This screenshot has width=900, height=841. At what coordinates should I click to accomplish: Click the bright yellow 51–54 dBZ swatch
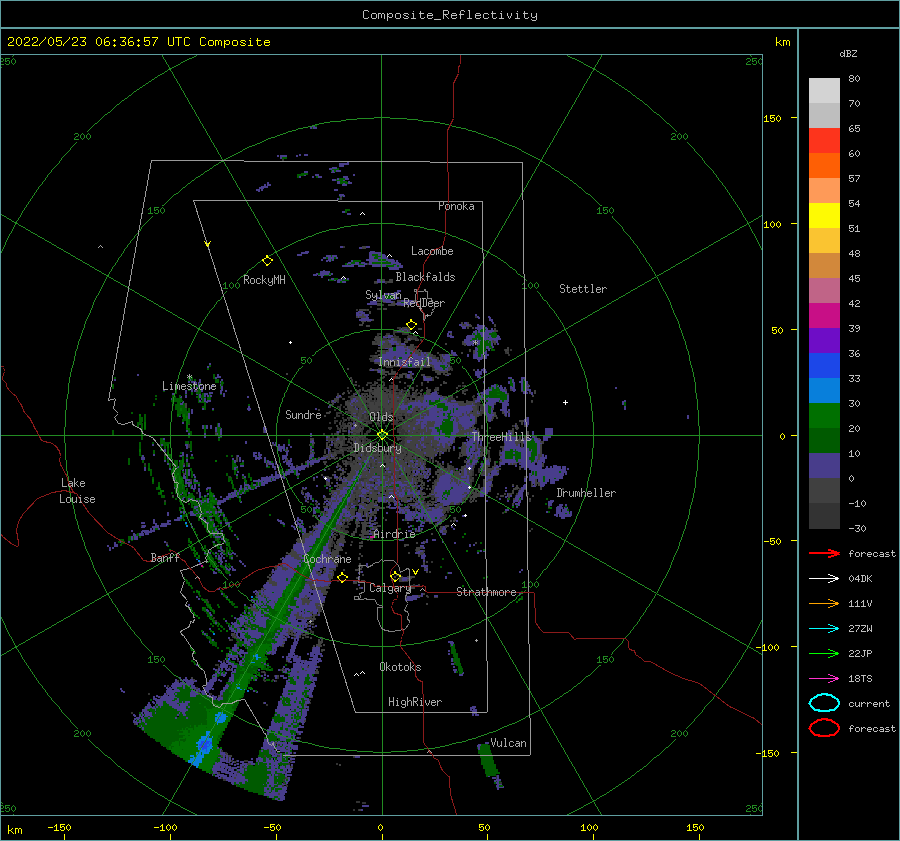tap(824, 216)
